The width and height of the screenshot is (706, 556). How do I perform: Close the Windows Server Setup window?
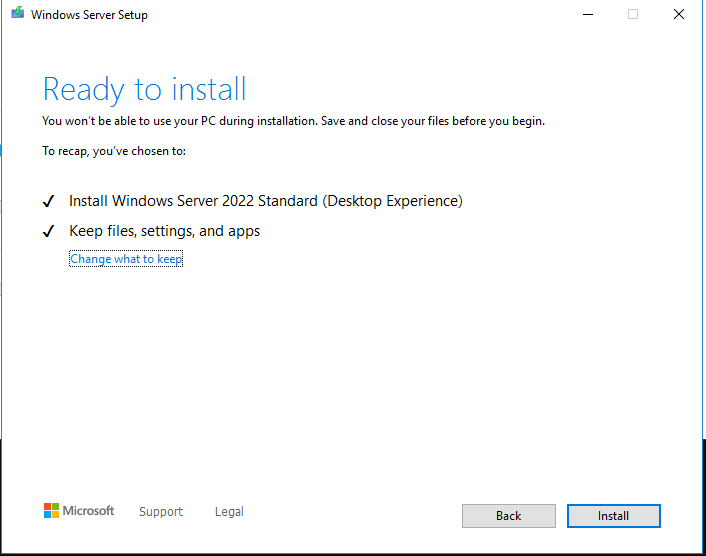pos(680,15)
